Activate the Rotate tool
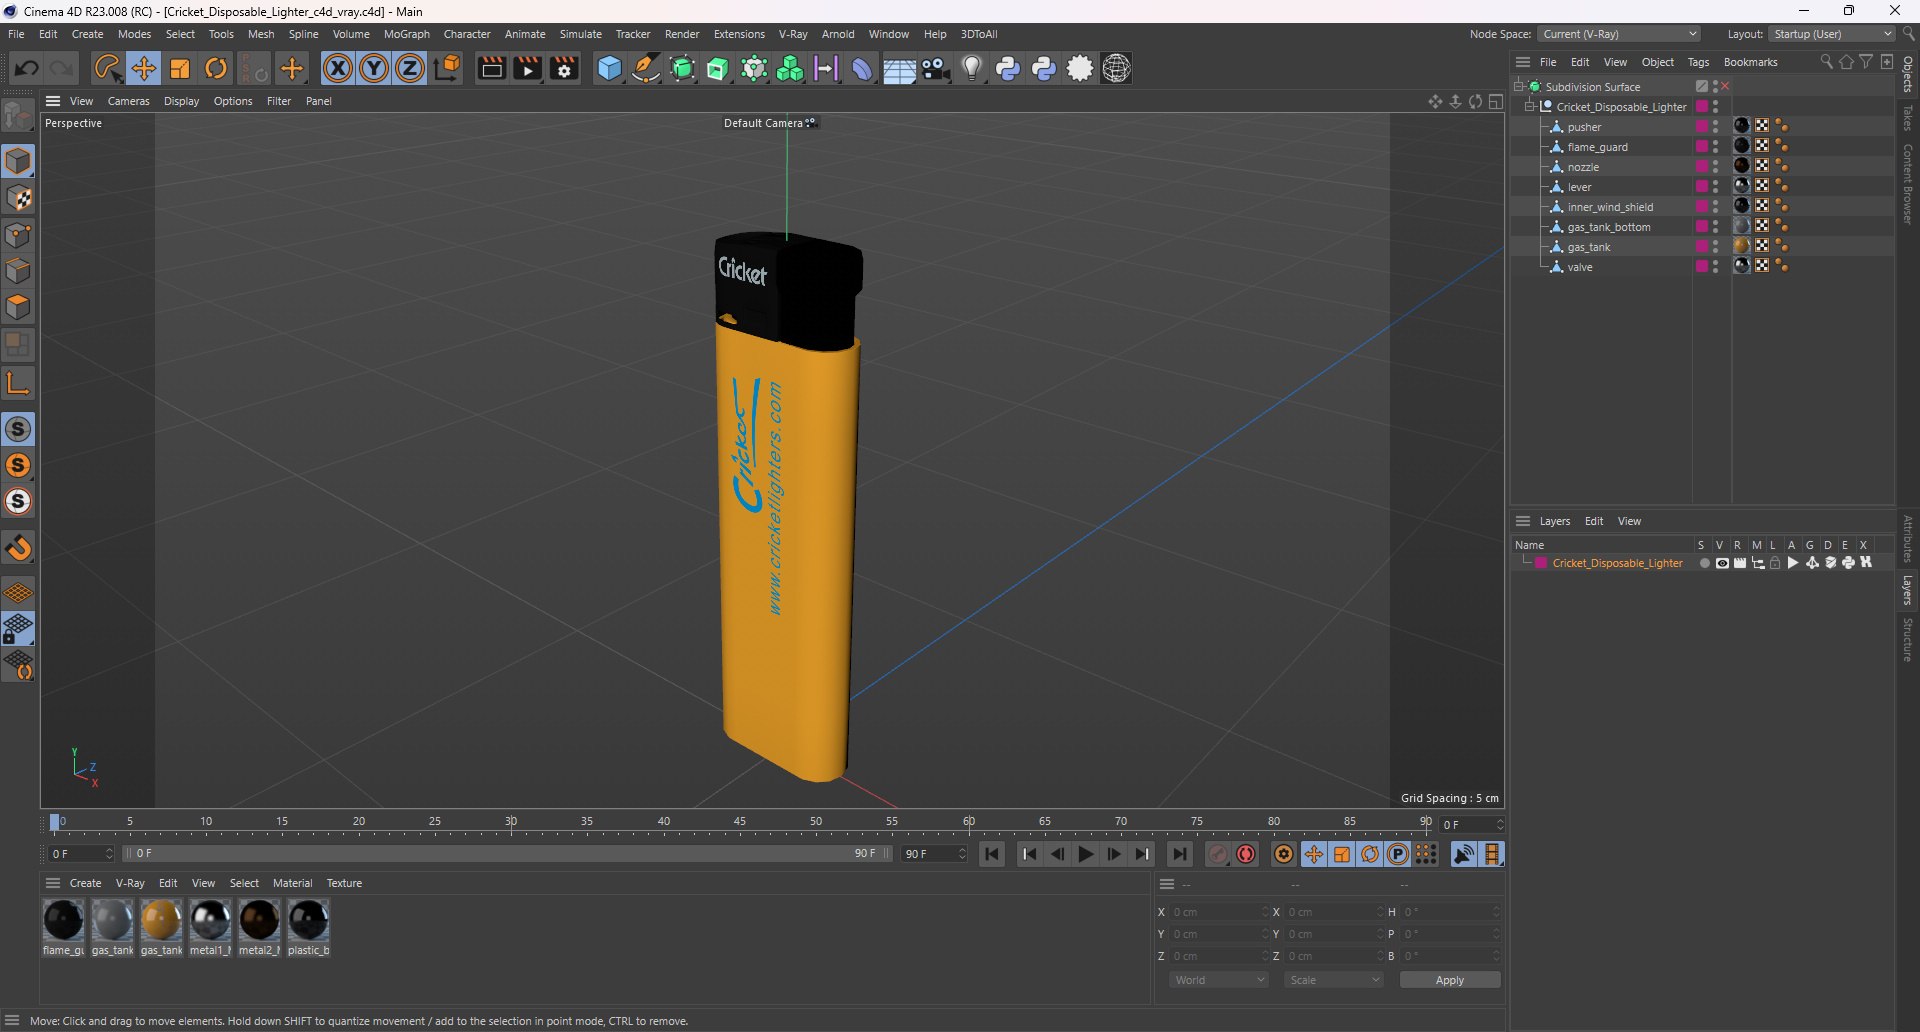 216,68
